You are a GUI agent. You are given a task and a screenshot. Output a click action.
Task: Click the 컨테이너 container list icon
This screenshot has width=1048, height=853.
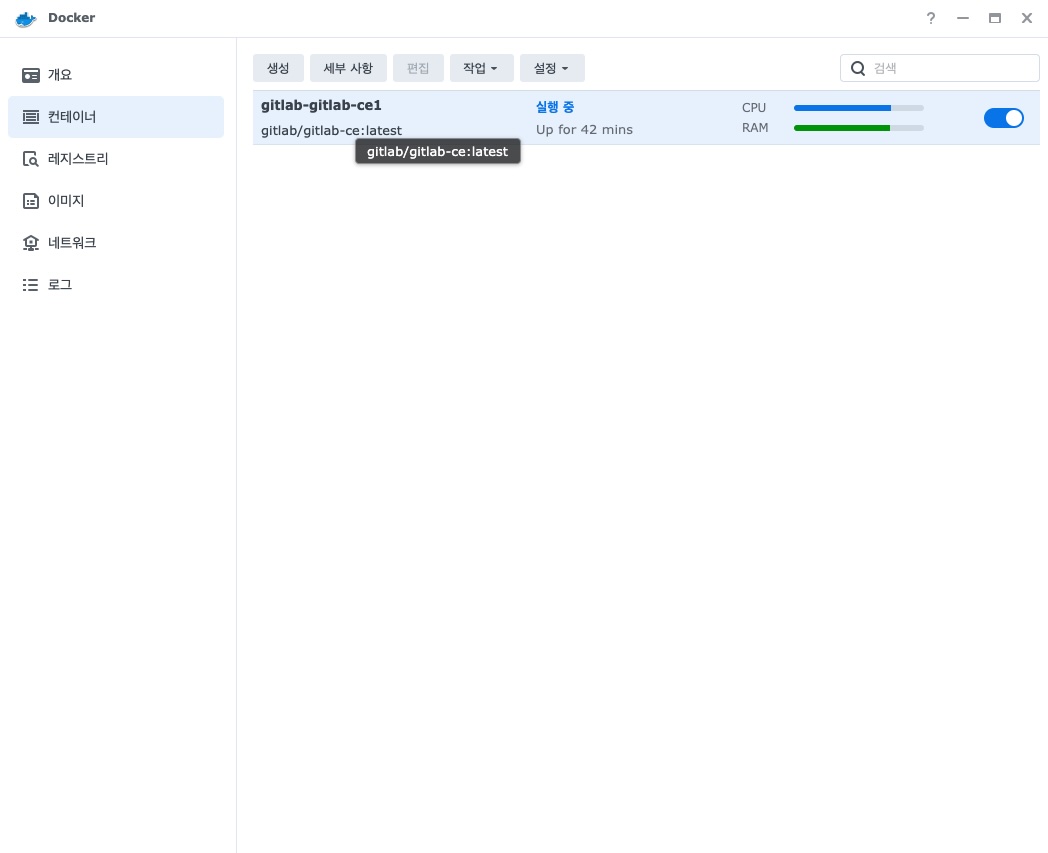tap(31, 117)
